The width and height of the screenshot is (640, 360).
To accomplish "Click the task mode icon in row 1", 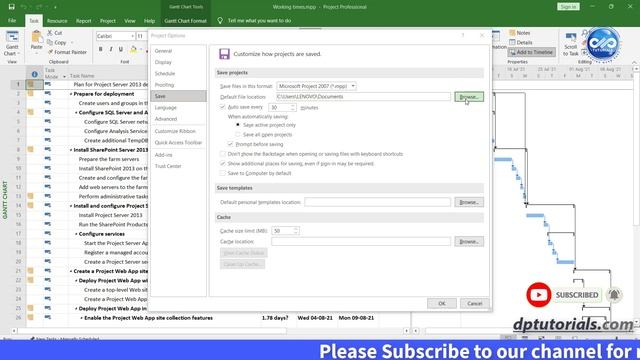I will point(48,84).
